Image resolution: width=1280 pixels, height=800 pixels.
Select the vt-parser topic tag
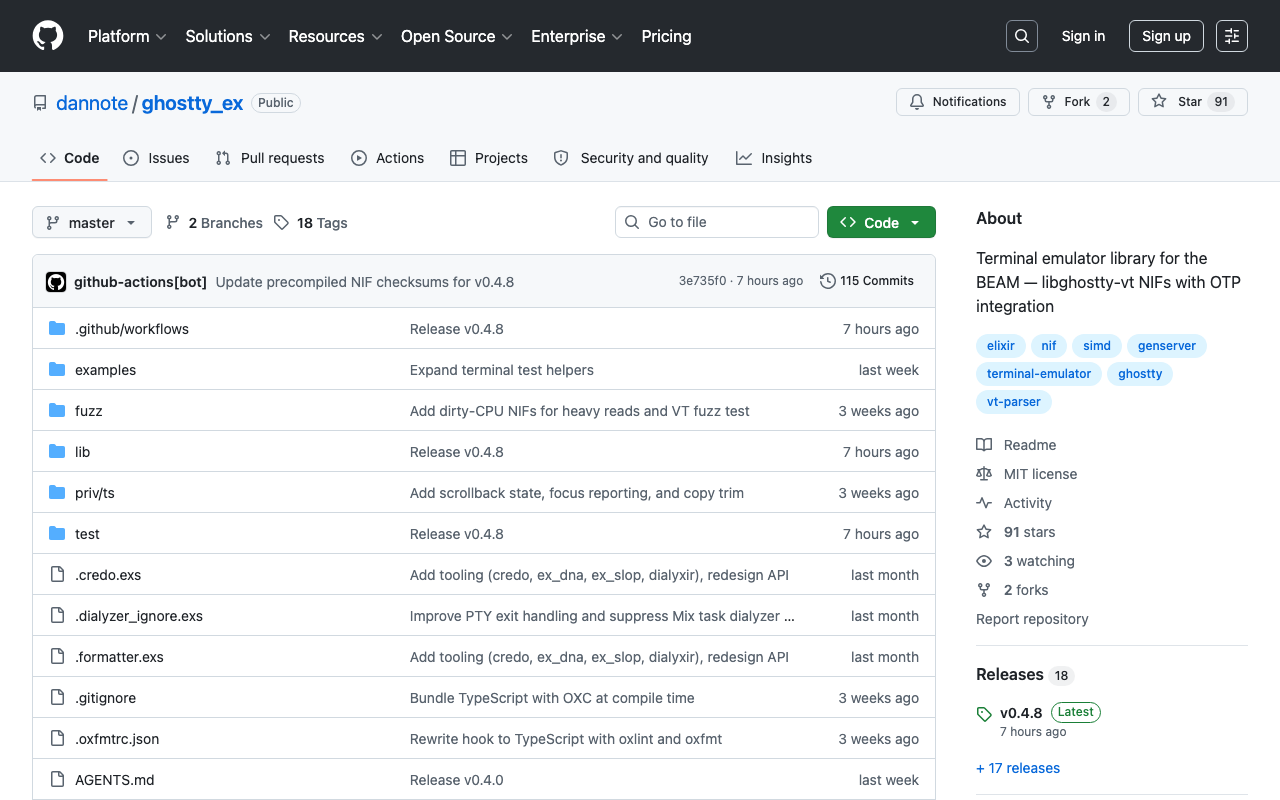(1014, 402)
